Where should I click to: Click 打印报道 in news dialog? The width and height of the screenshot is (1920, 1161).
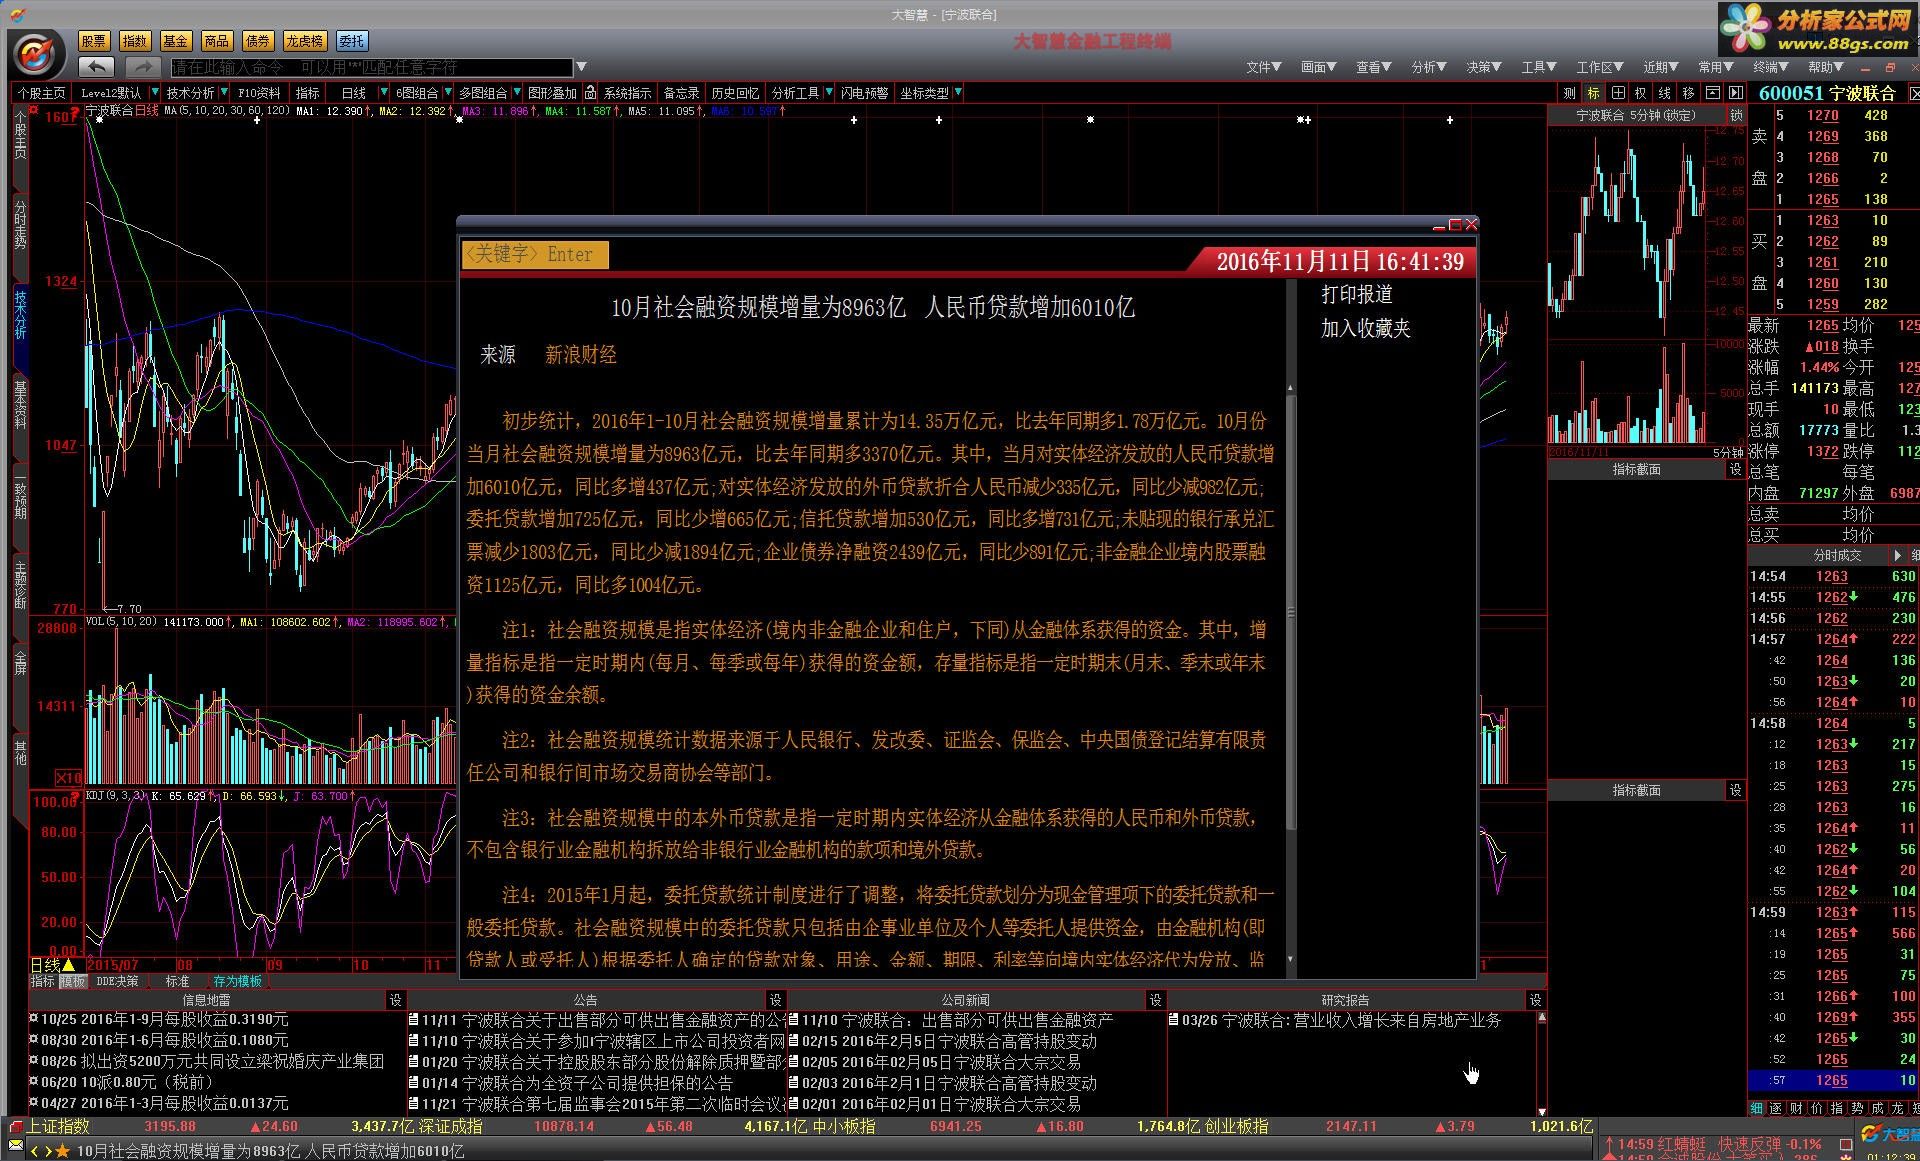click(1357, 295)
